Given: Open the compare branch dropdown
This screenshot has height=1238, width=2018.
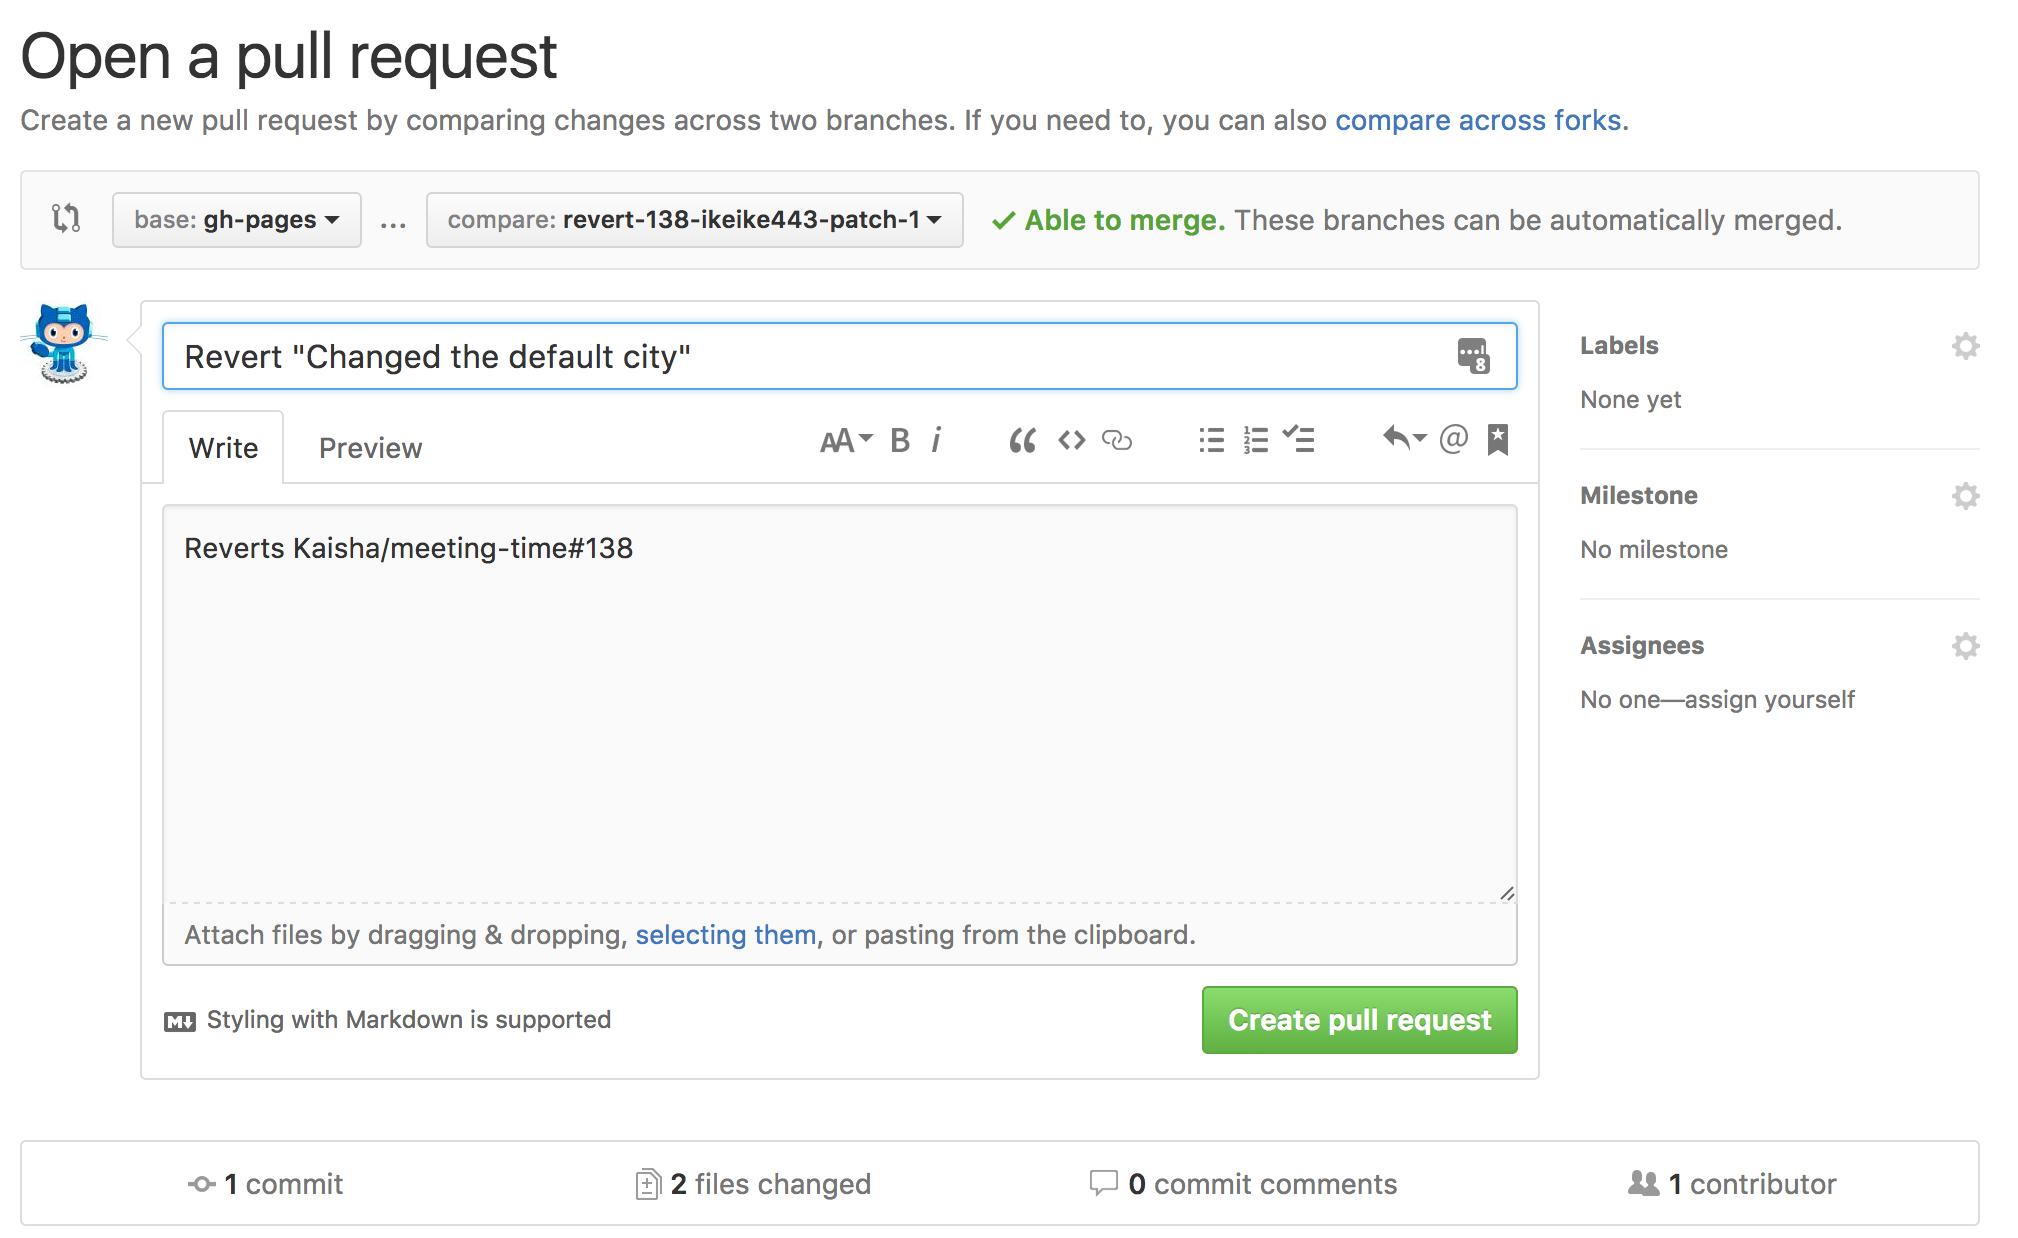Looking at the screenshot, I should (x=694, y=220).
